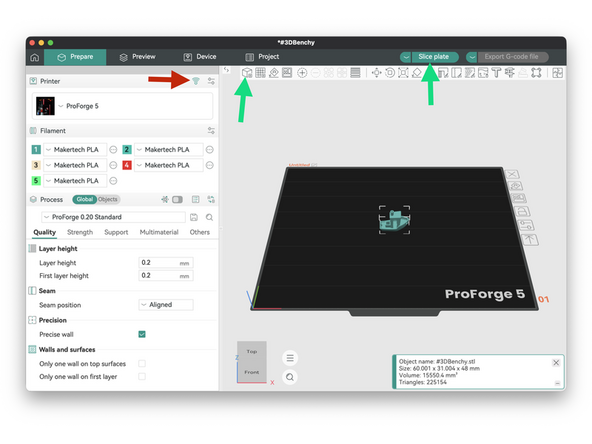The height and width of the screenshot is (444, 592).
Task: Click the save process preset icon
Action: [x=194, y=217]
